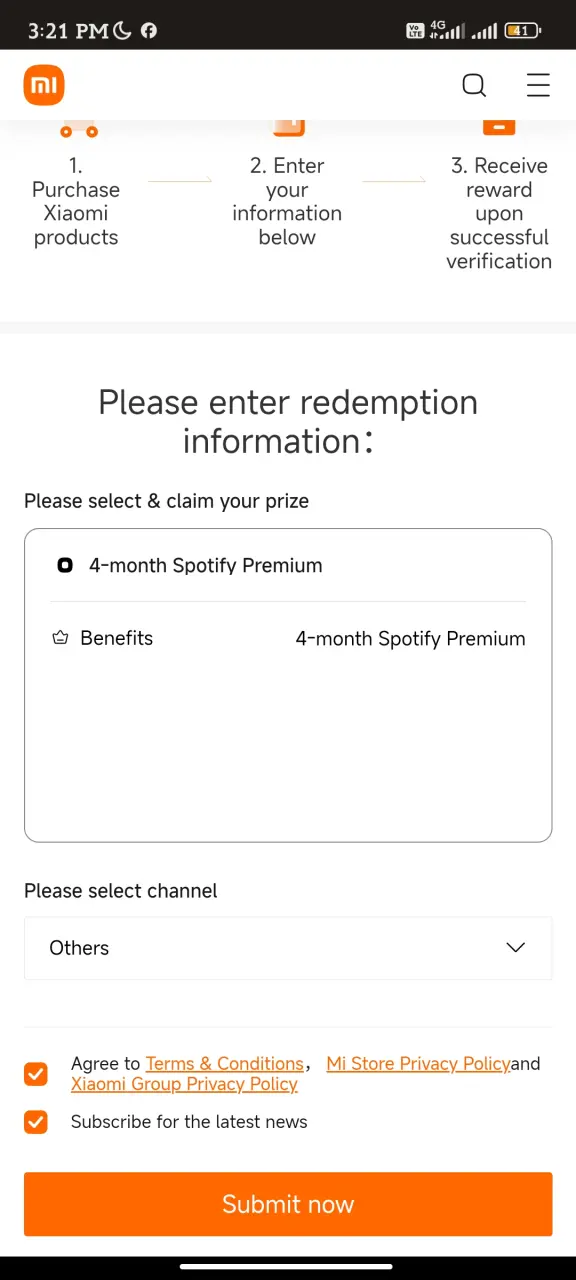Expand the Others channel dropdown
The width and height of the screenshot is (576, 1280).
pyautogui.click(x=288, y=948)
